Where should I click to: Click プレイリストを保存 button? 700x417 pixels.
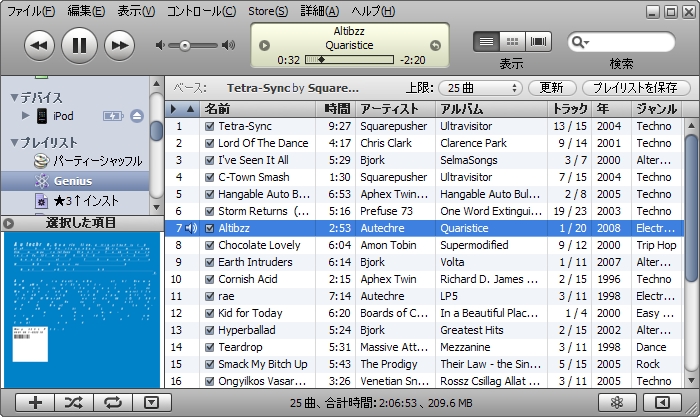tap(635, 88)
